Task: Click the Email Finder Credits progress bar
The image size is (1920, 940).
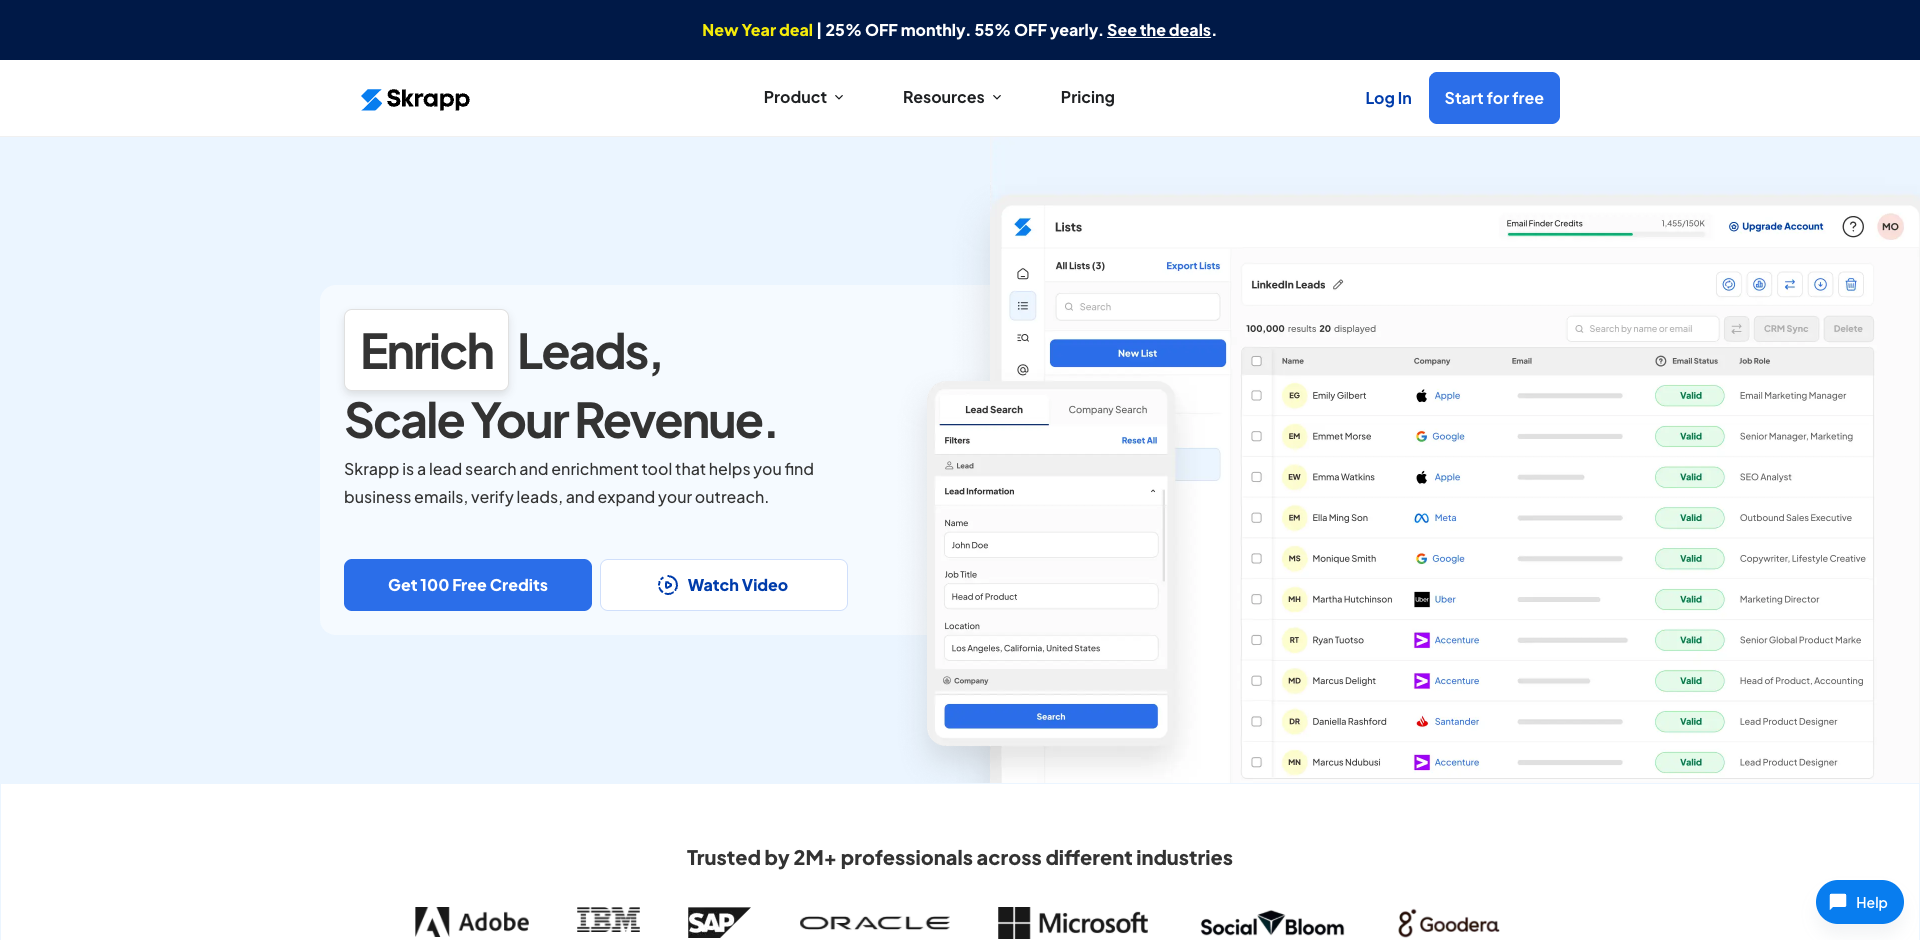Action: (1606, 234)
